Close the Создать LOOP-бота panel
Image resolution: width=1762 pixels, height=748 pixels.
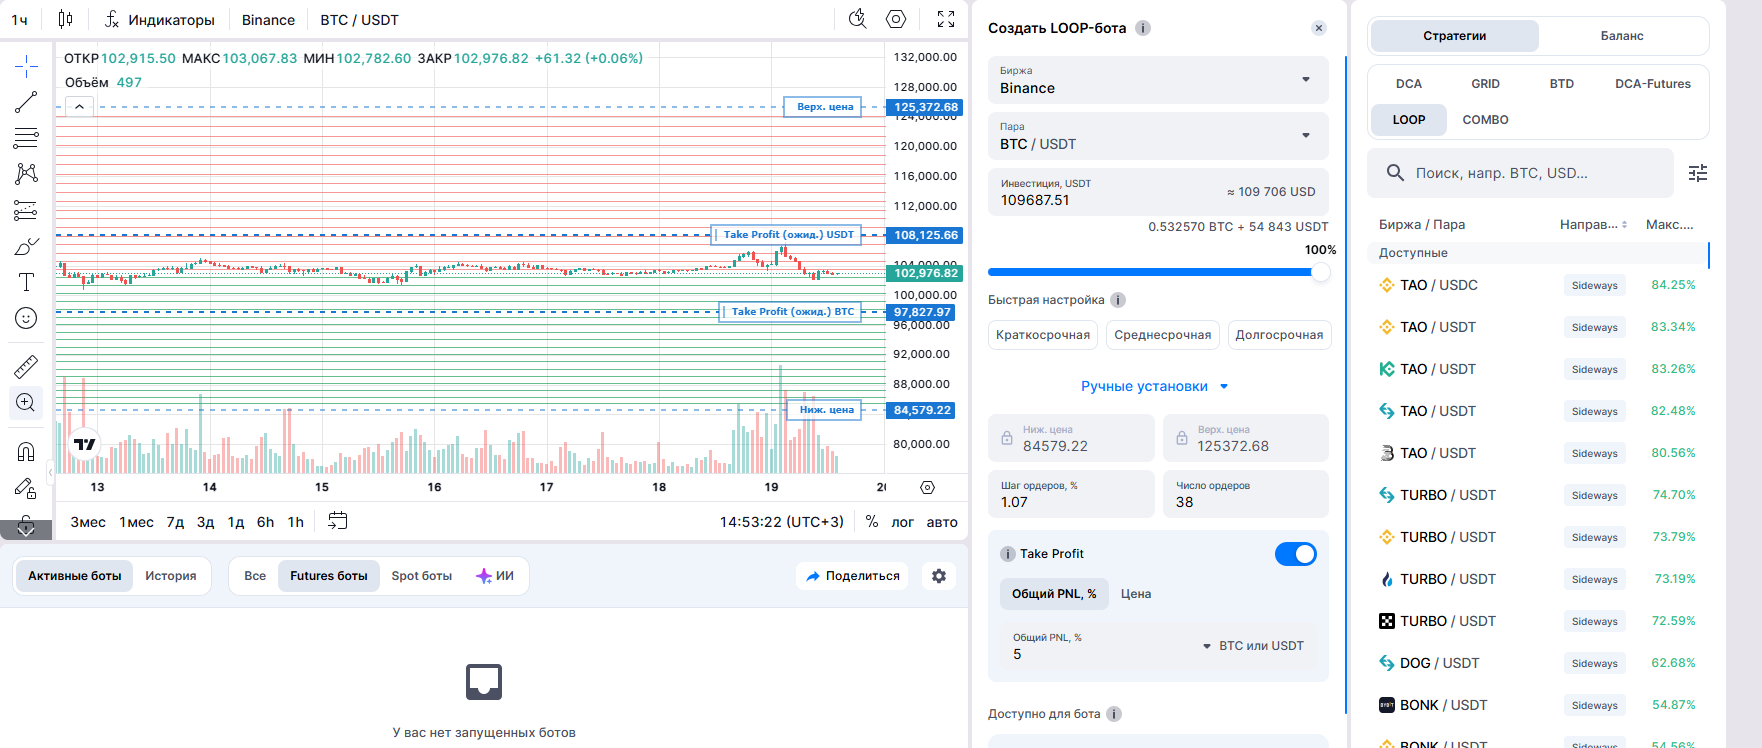pyautogui.click(x=1319, y=28)
